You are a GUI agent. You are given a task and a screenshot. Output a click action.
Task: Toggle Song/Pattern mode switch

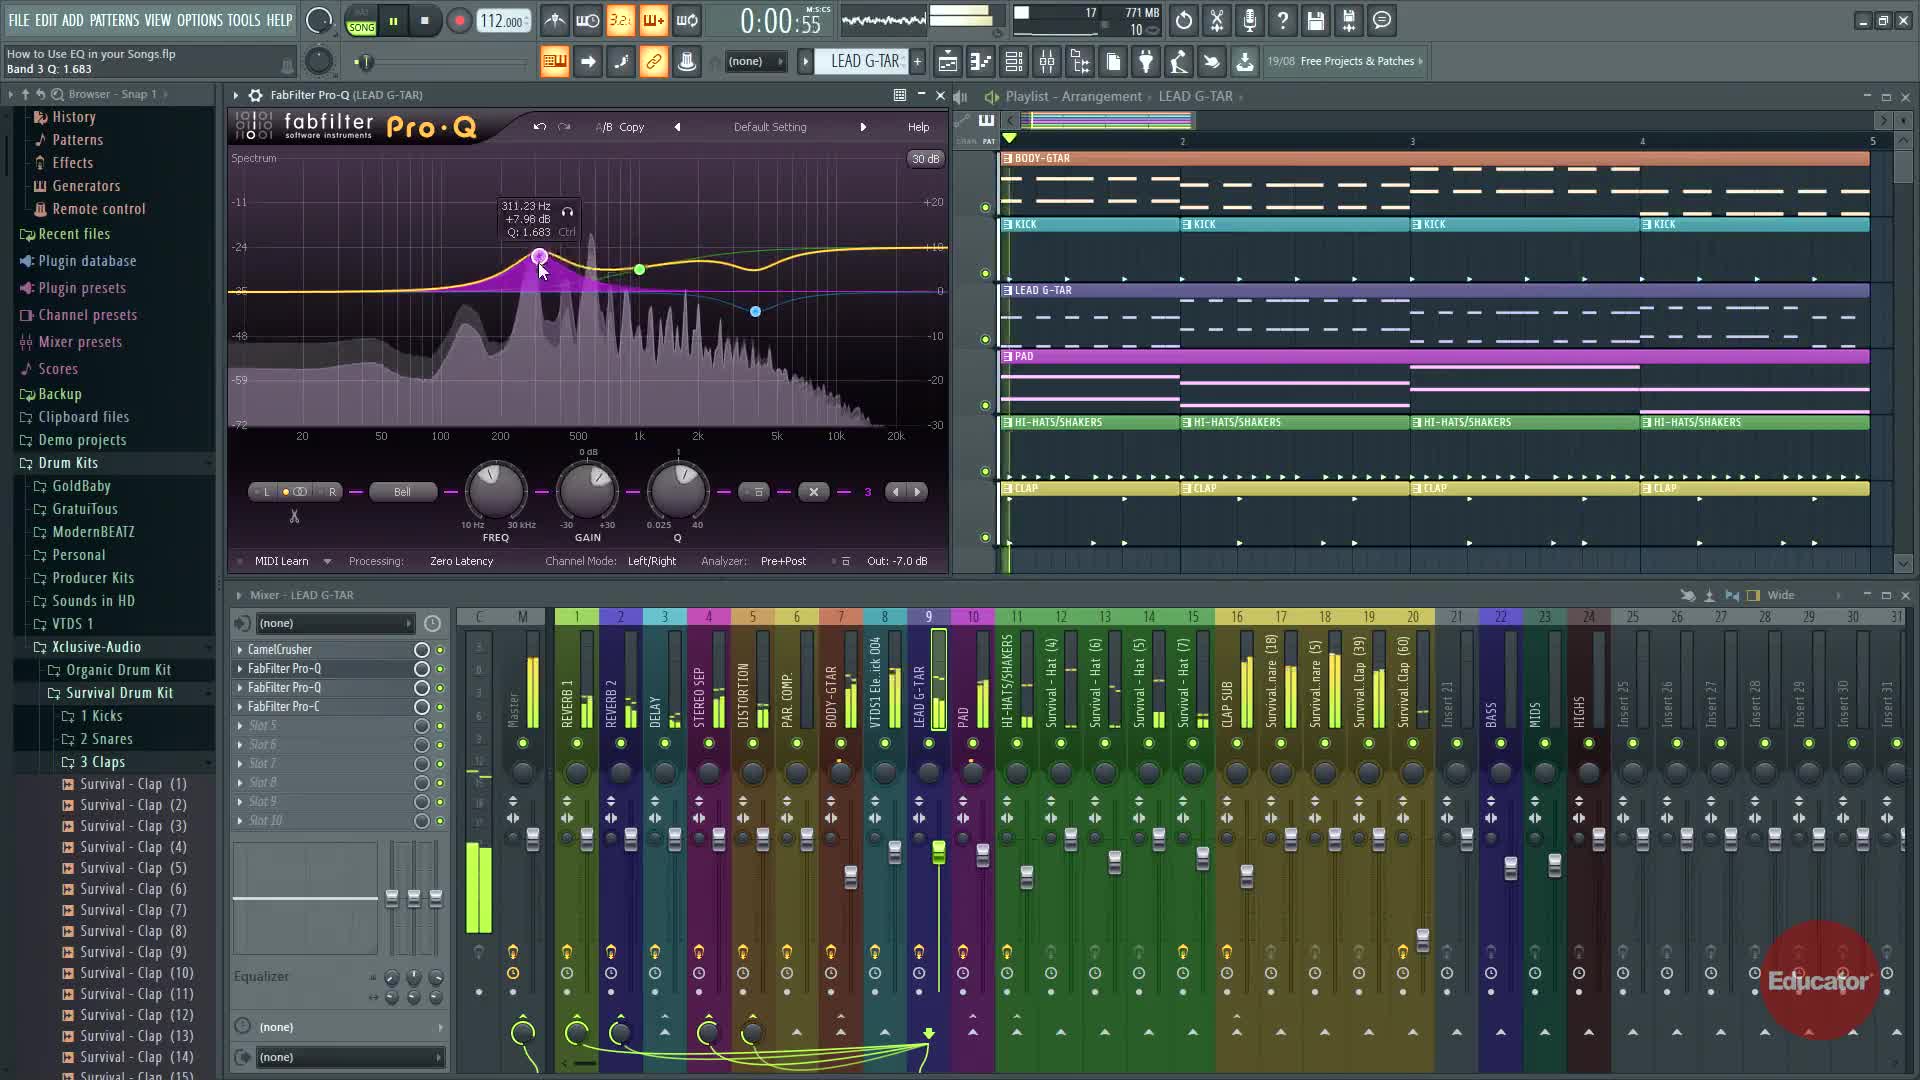(x=361, y=21)
